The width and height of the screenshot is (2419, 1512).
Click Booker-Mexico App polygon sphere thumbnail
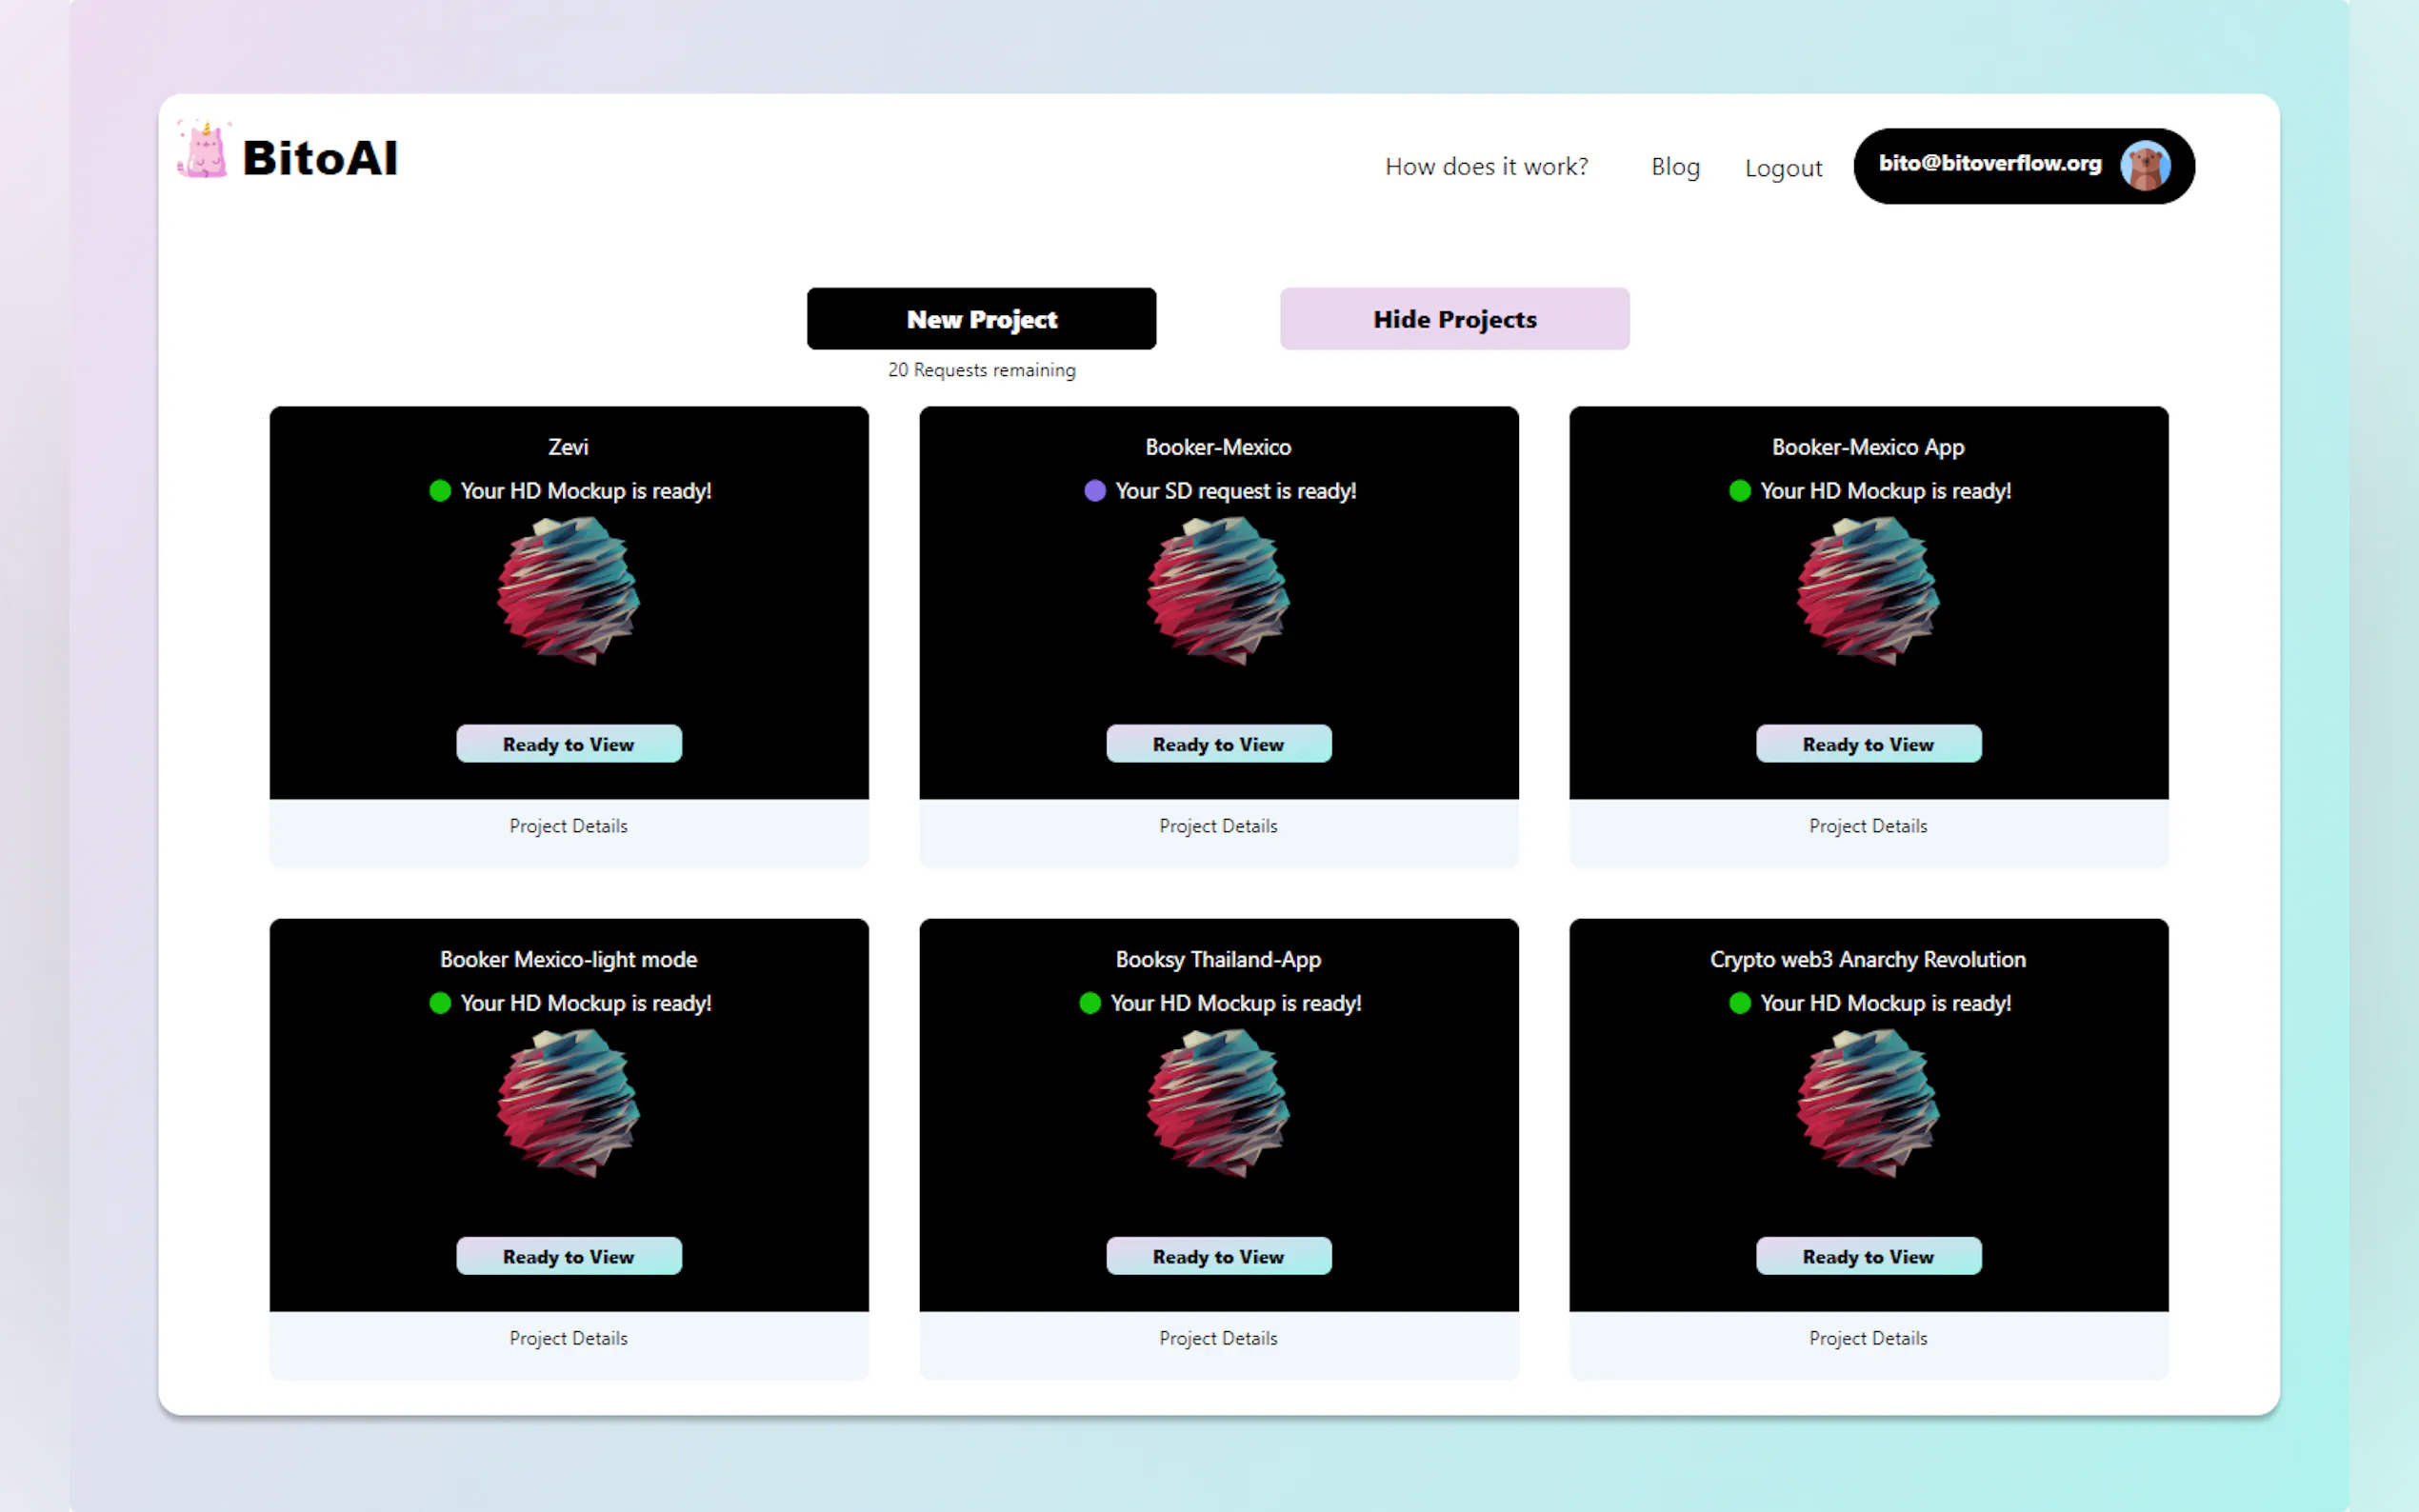point(1868,591)
